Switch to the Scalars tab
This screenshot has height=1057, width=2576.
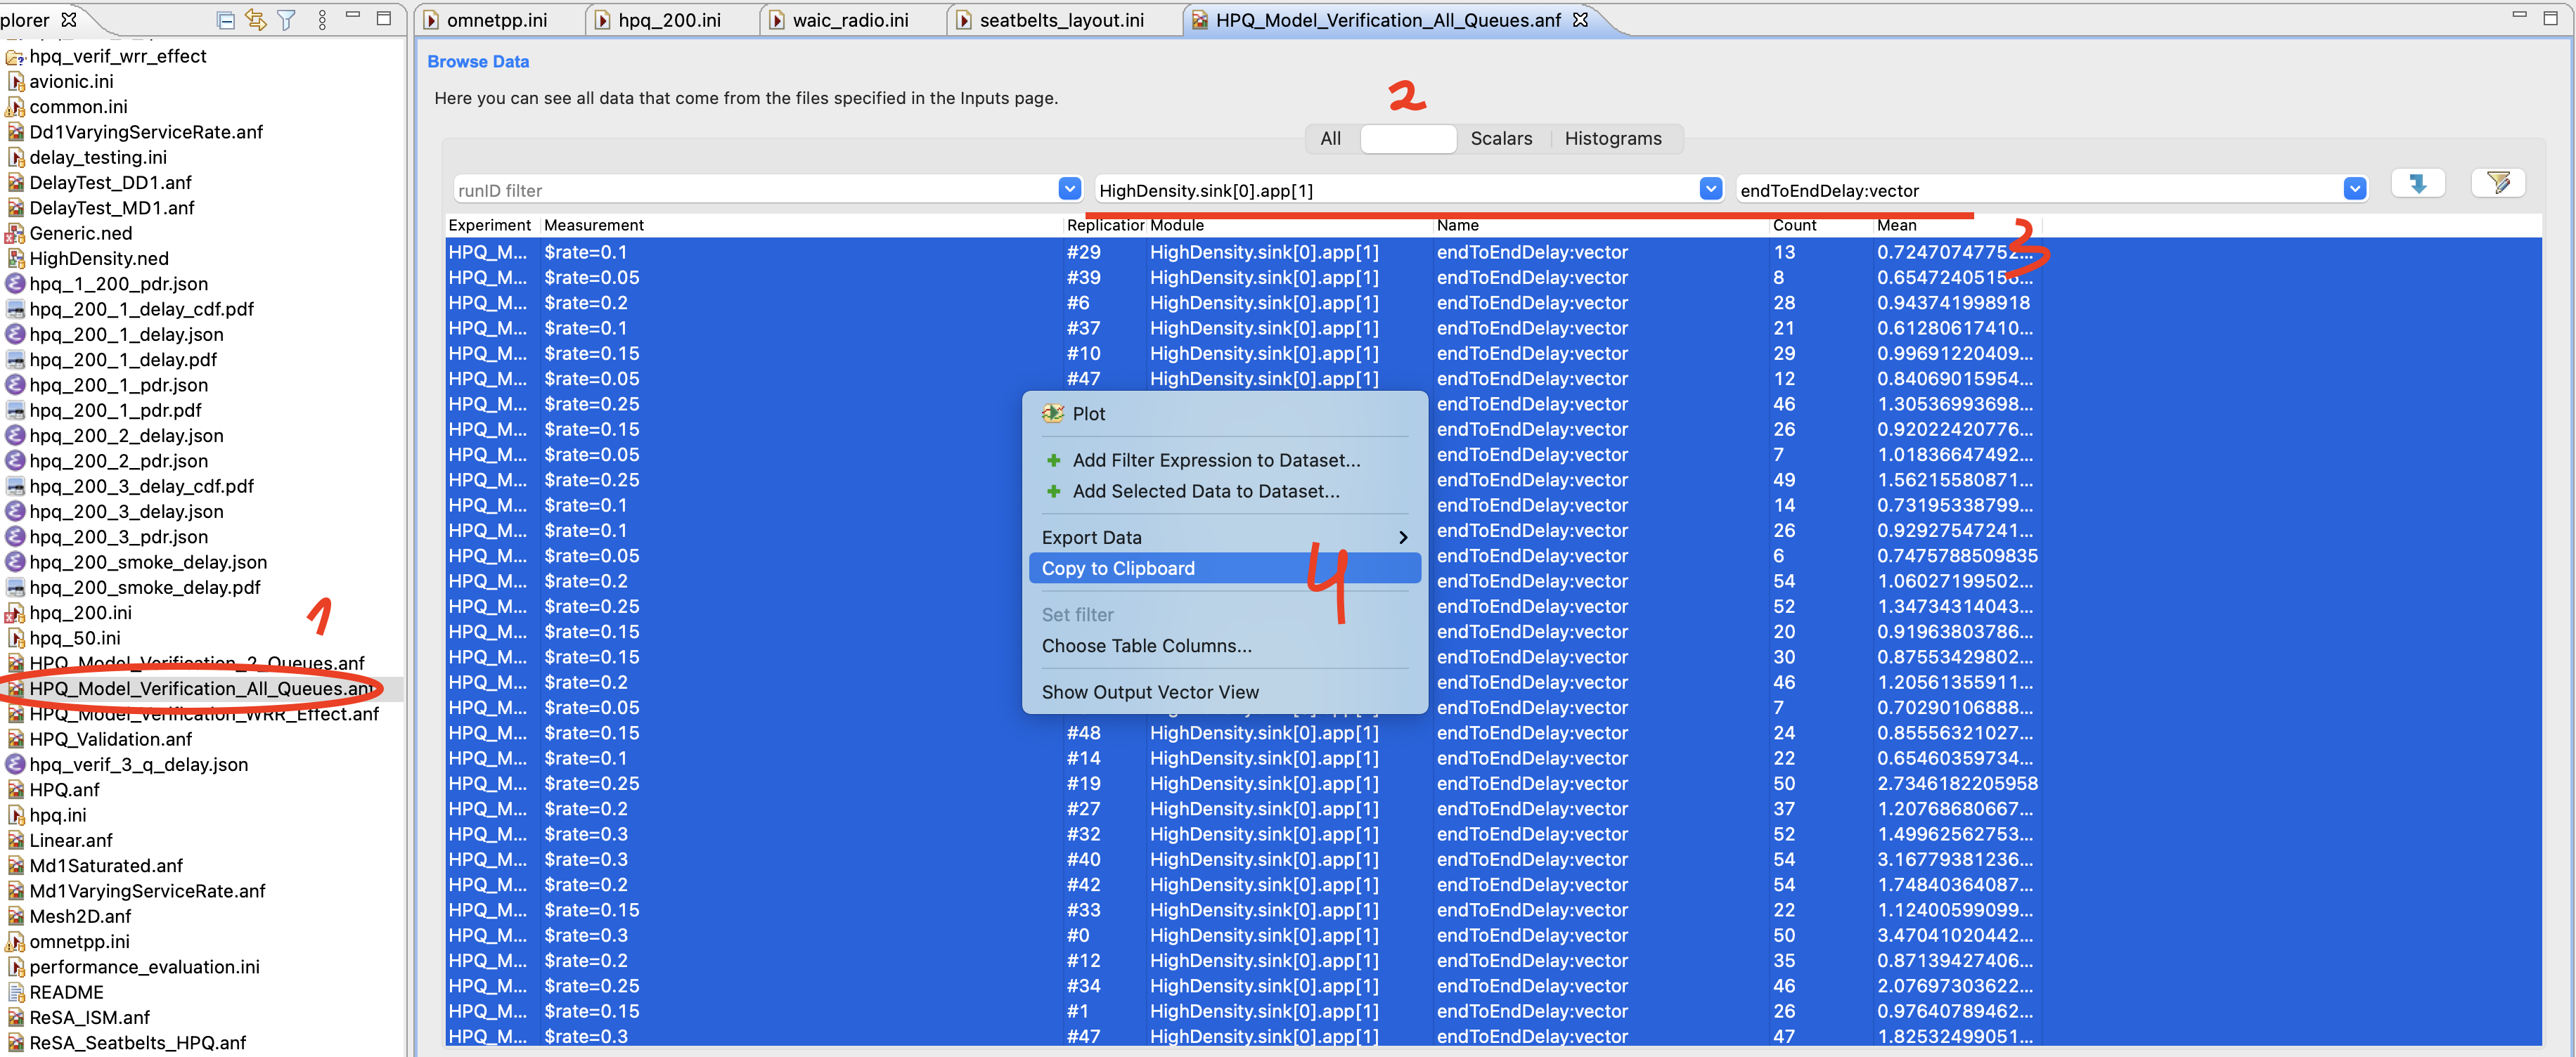(x=1500, y=139)
